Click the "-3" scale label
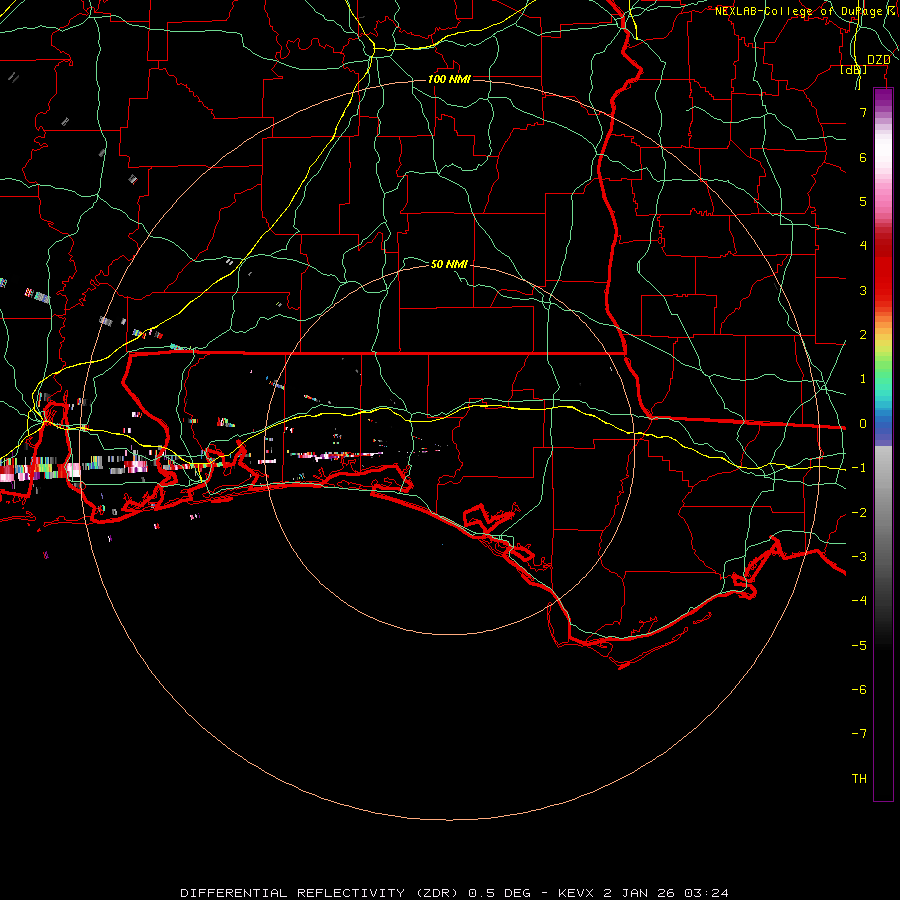 pos(859,556)
